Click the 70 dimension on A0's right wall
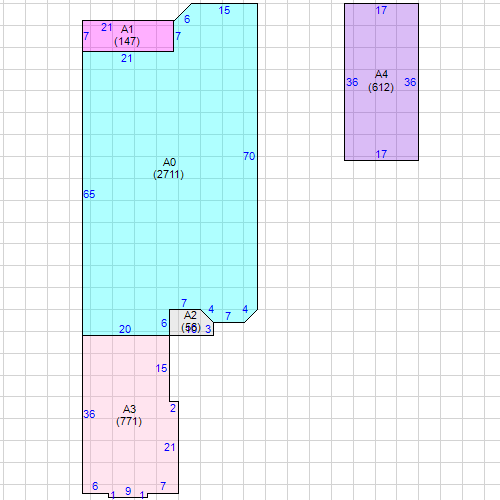Viewport: 500px width, 500px height. tap(249, 156)
